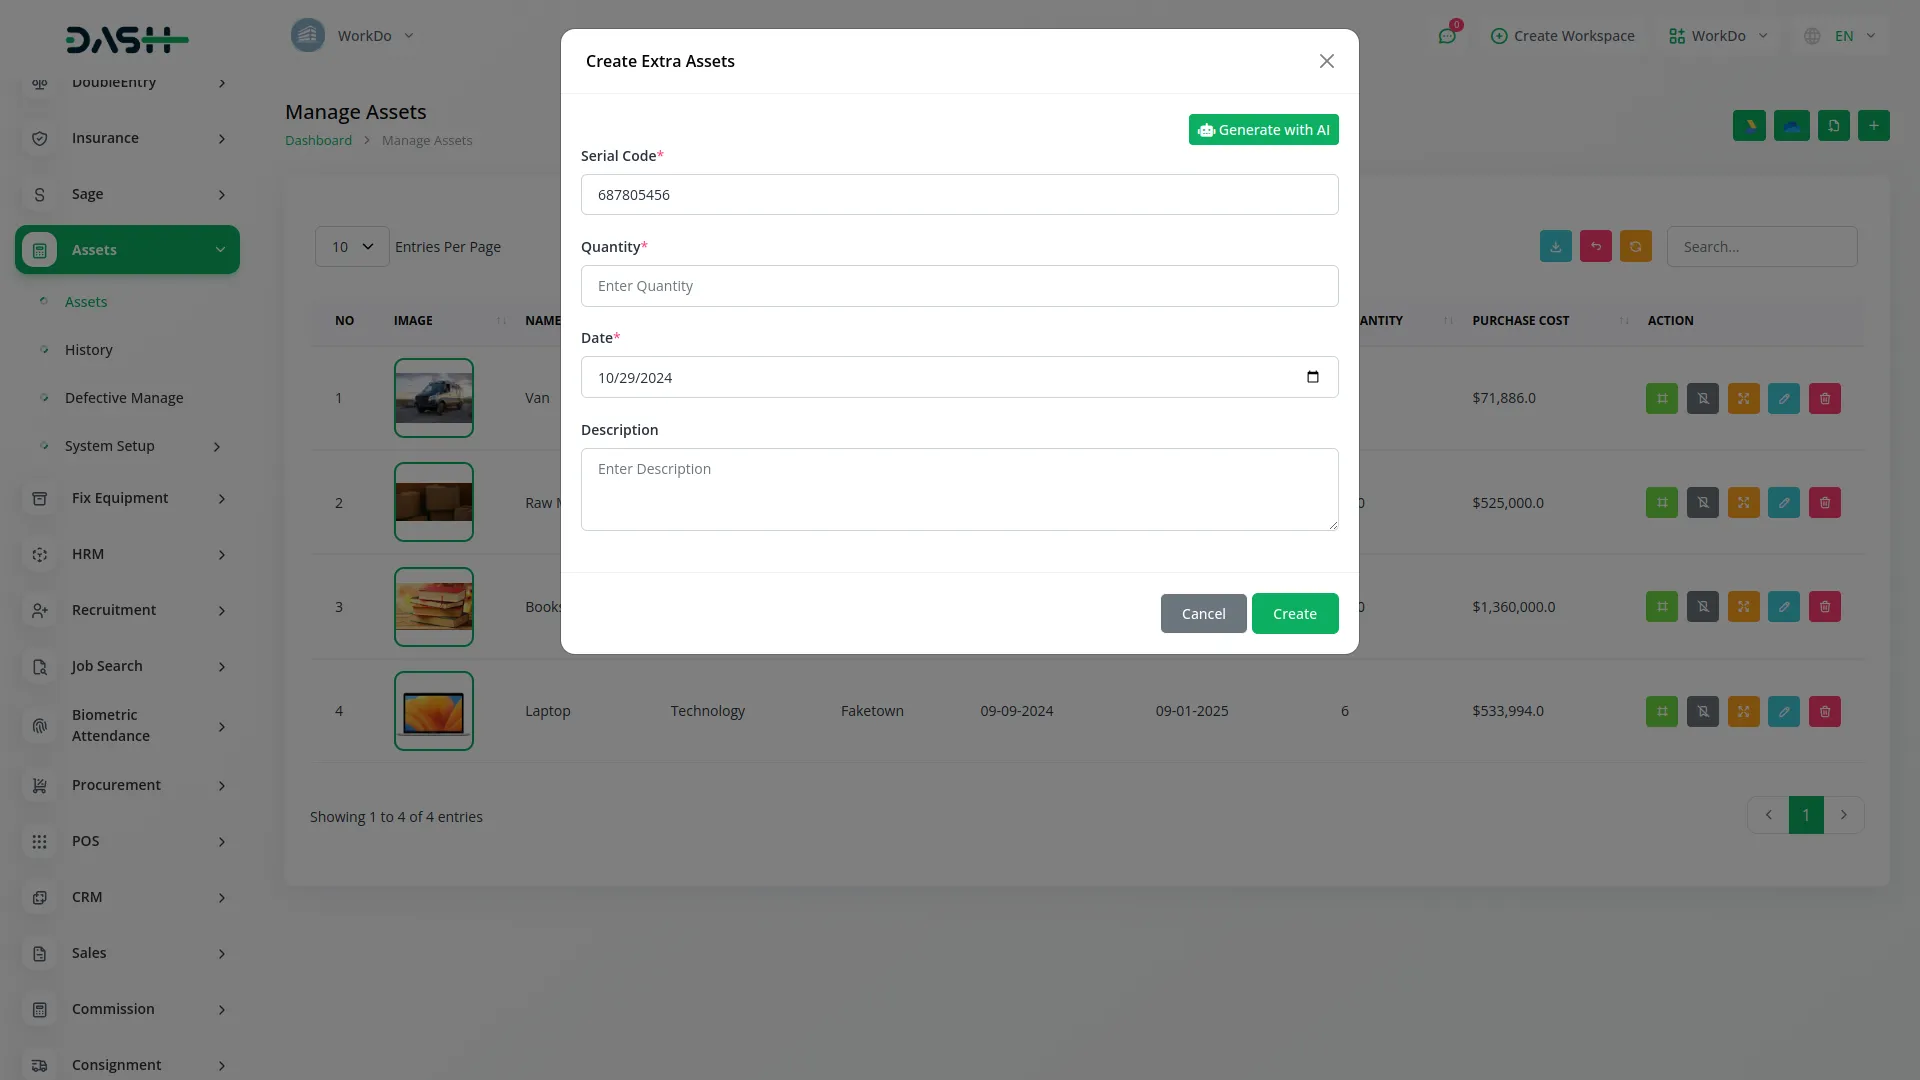The image size is (1920, 1080).
Task: Follow the Dashboard breadcrumb link
Action: pos(318,140)
